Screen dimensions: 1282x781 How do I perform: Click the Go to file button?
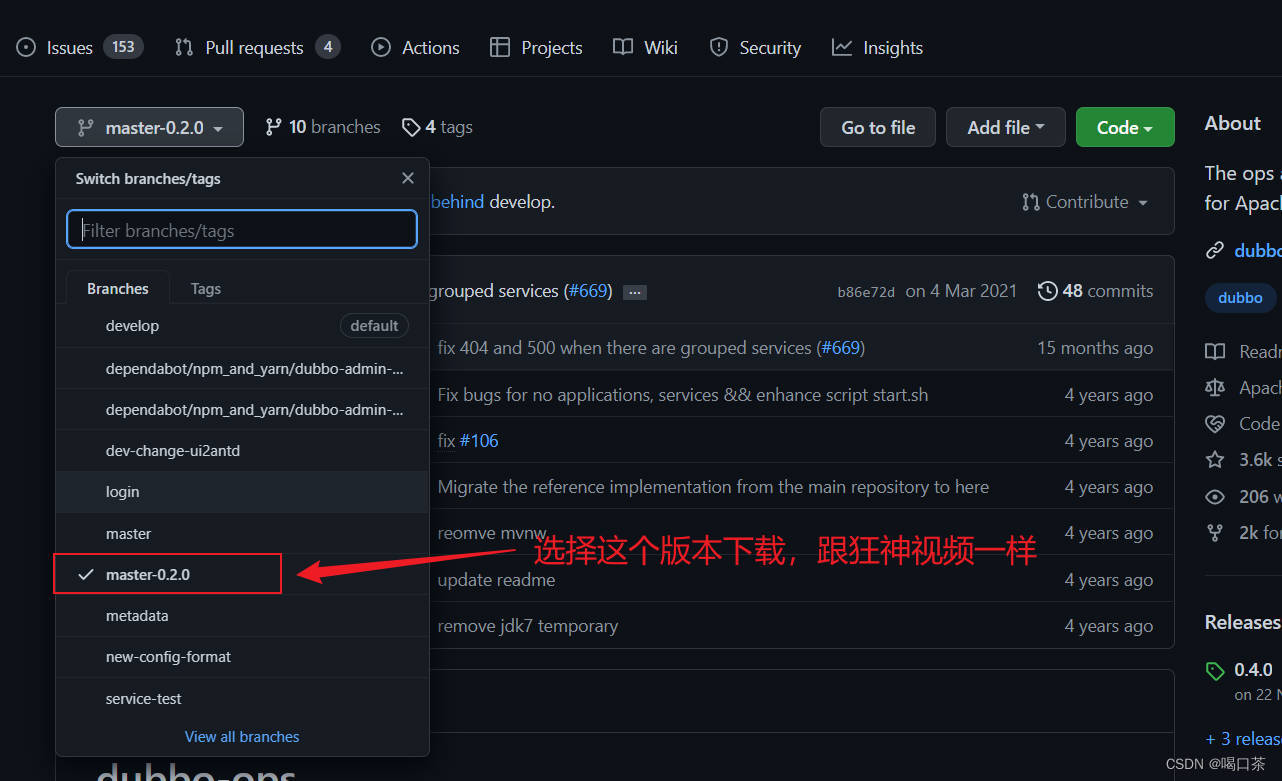tap(878, 127)
